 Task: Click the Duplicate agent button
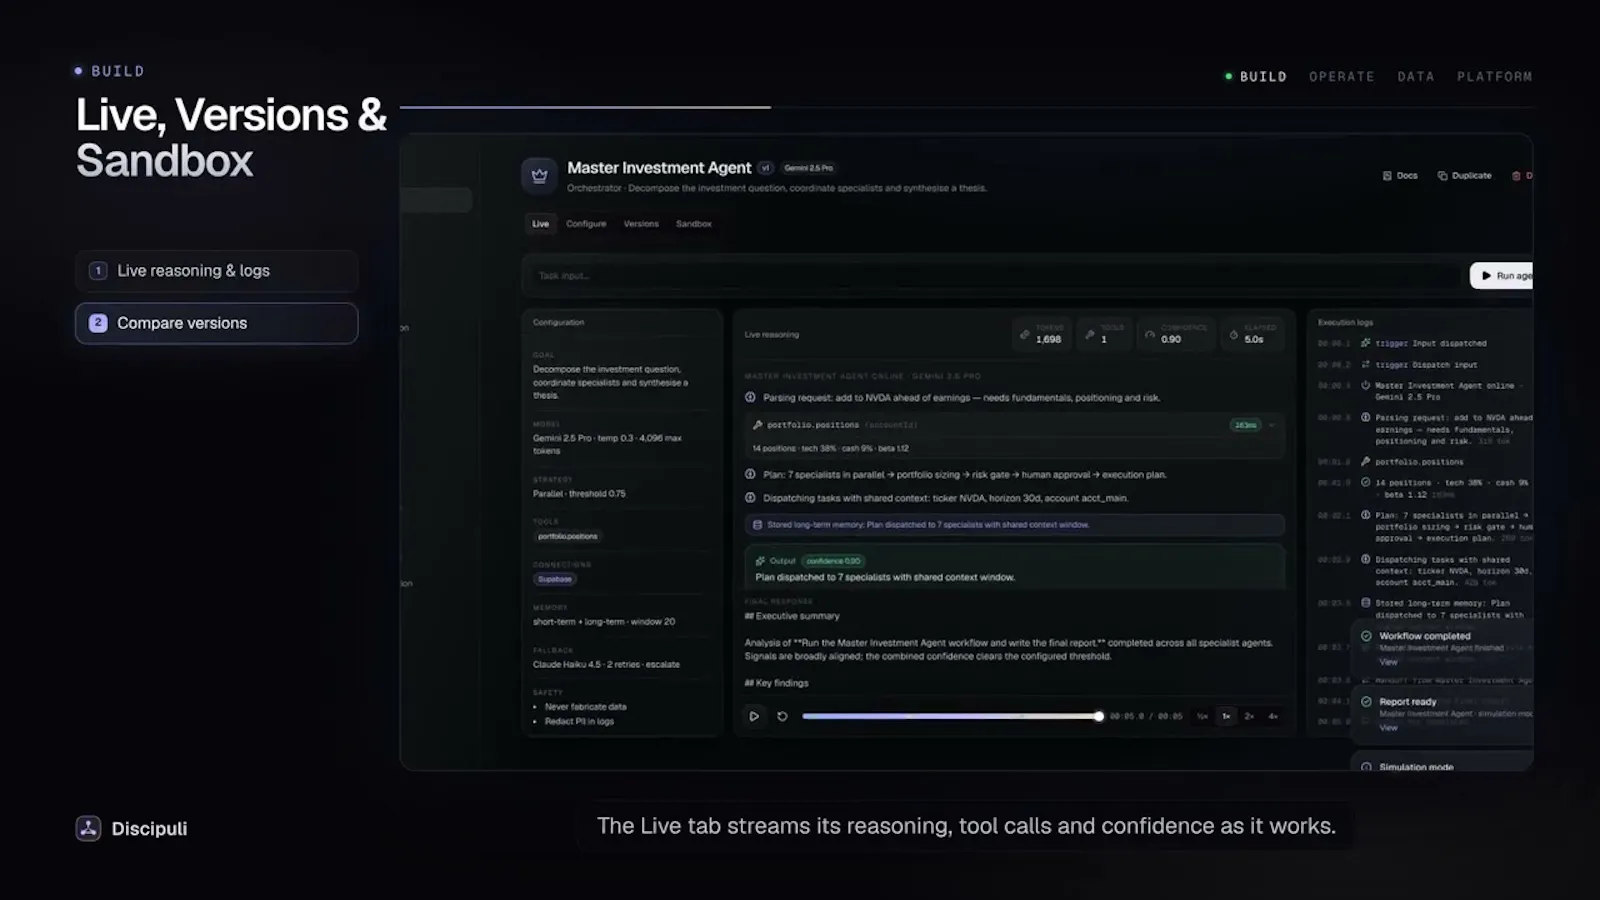(1464, 176)
